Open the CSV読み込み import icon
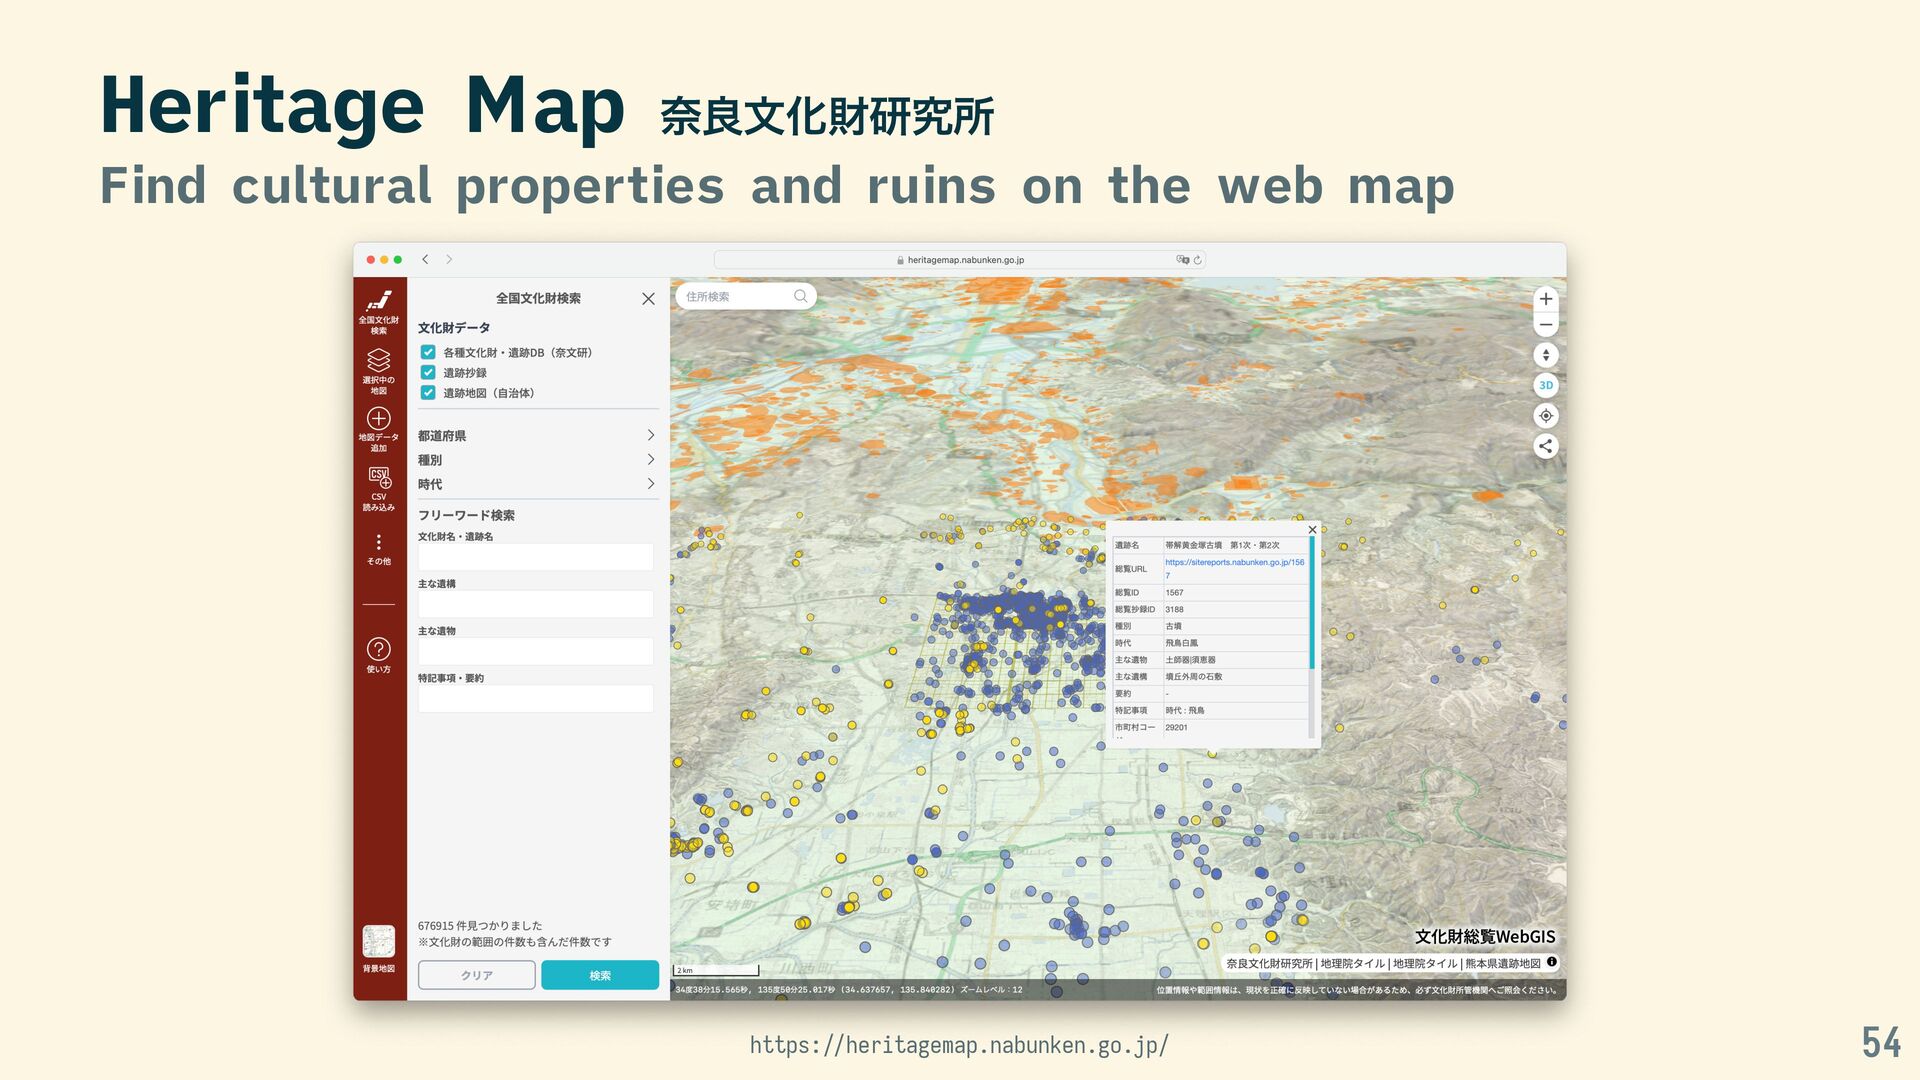Screen dimensions: 1920x1080 pos(379,478)
